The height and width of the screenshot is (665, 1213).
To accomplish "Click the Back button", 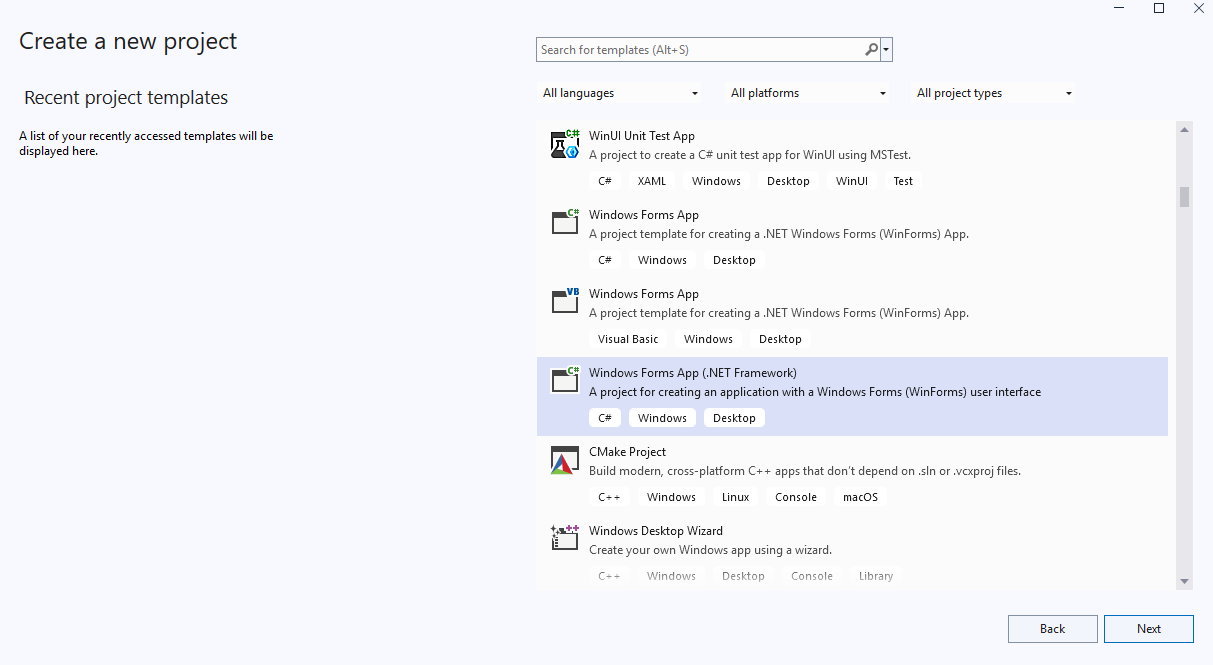I will pos(1053,629).
